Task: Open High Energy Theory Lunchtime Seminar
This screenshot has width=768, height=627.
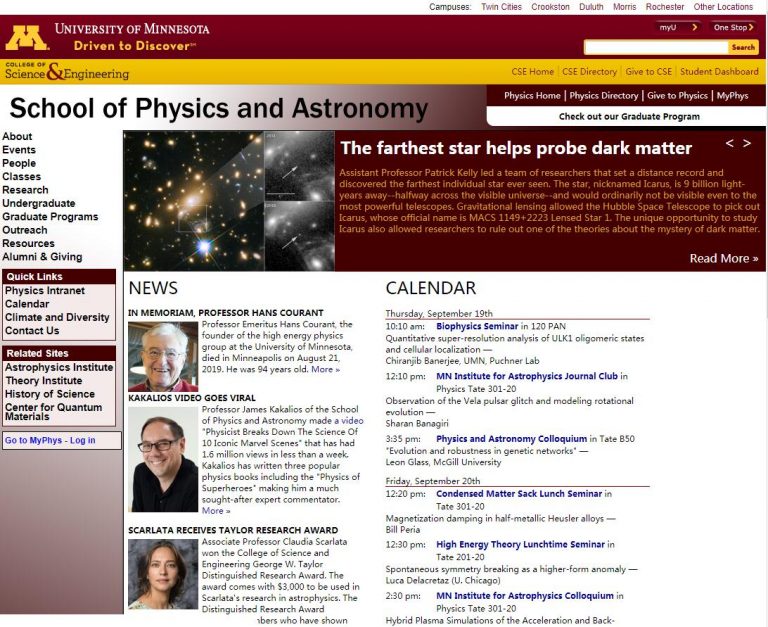Action: pos(520,544)
